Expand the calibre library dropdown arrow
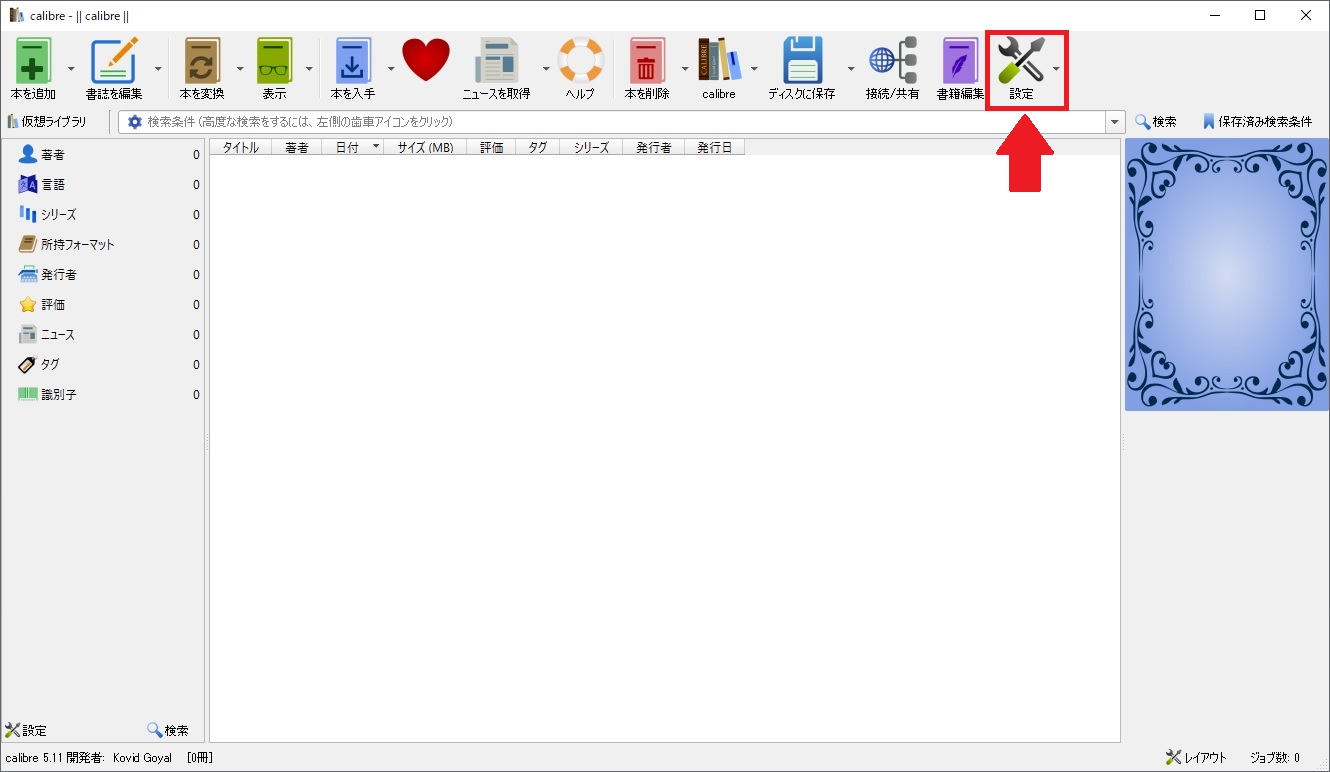Viewport: 1330px width, 772px height. [x=754, y=68]
